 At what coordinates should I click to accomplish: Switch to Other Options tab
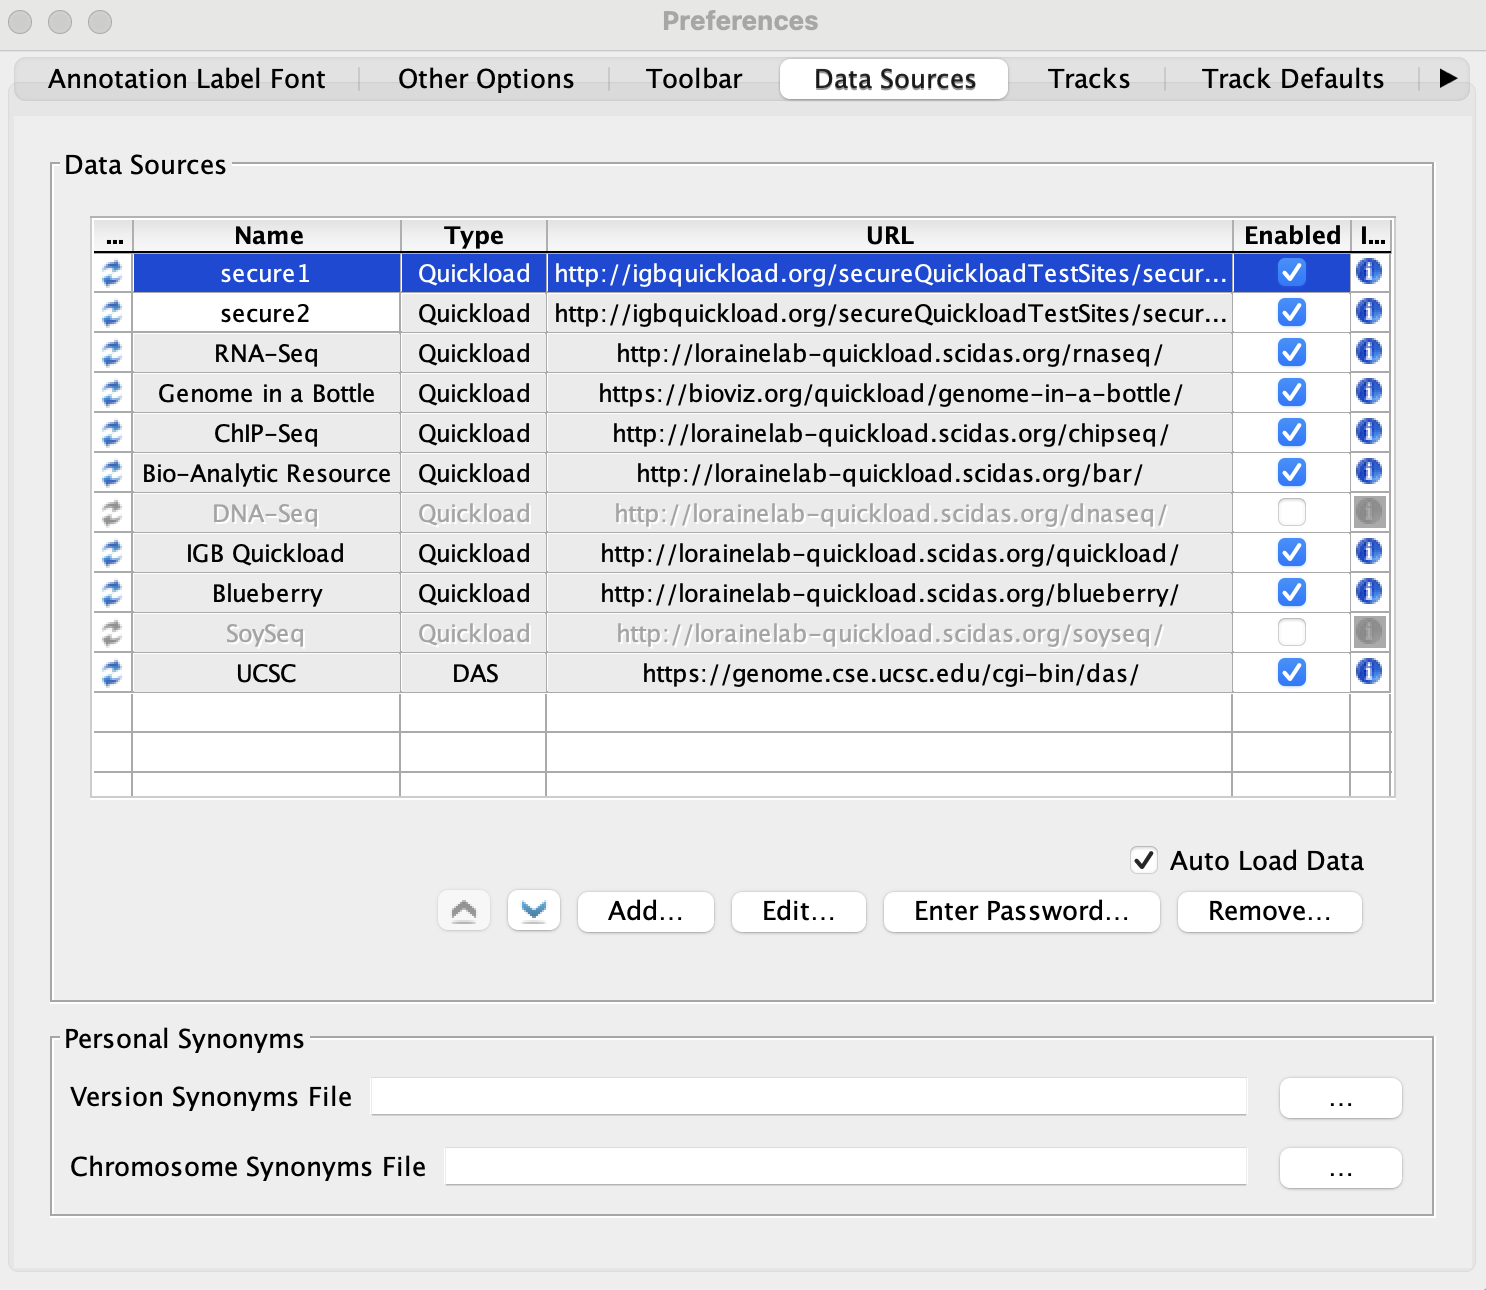click(x=486, y=79)
